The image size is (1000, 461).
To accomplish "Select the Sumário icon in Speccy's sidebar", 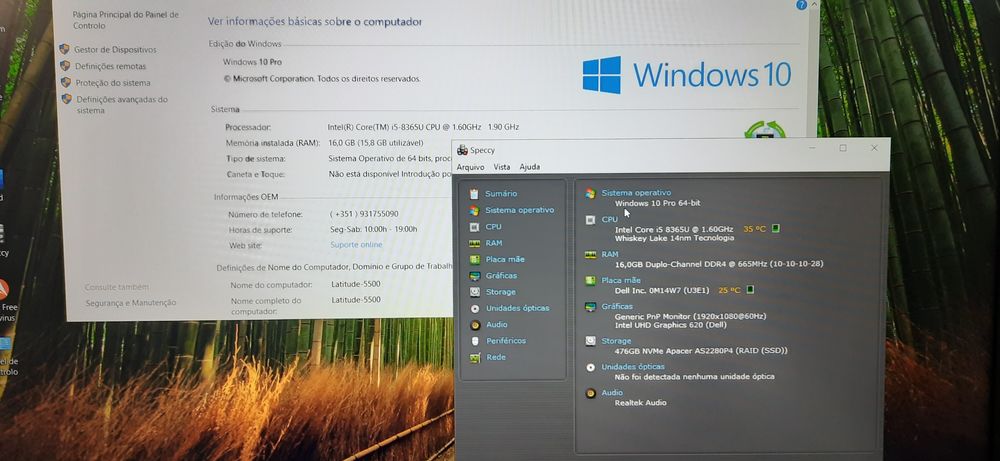I will [x=474, y=194].
